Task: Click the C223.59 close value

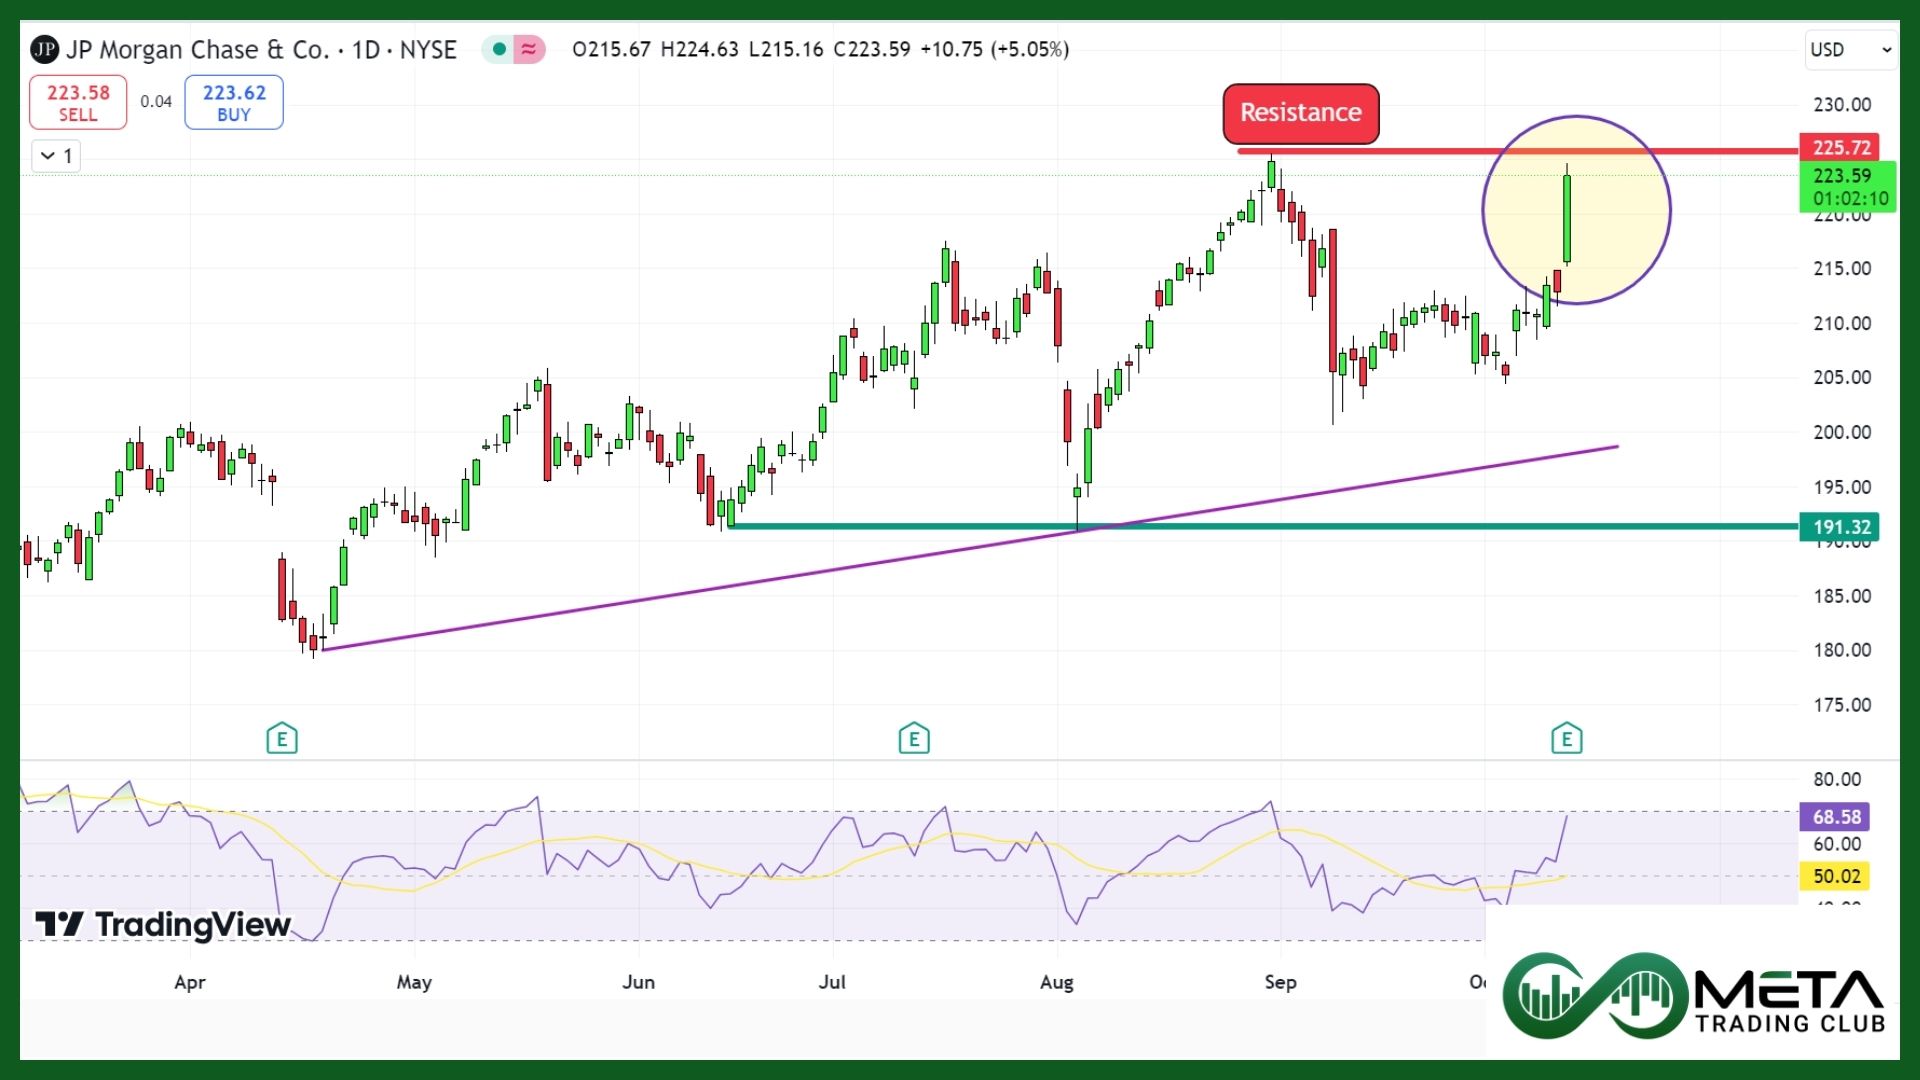Action: (x=872, y=49)
